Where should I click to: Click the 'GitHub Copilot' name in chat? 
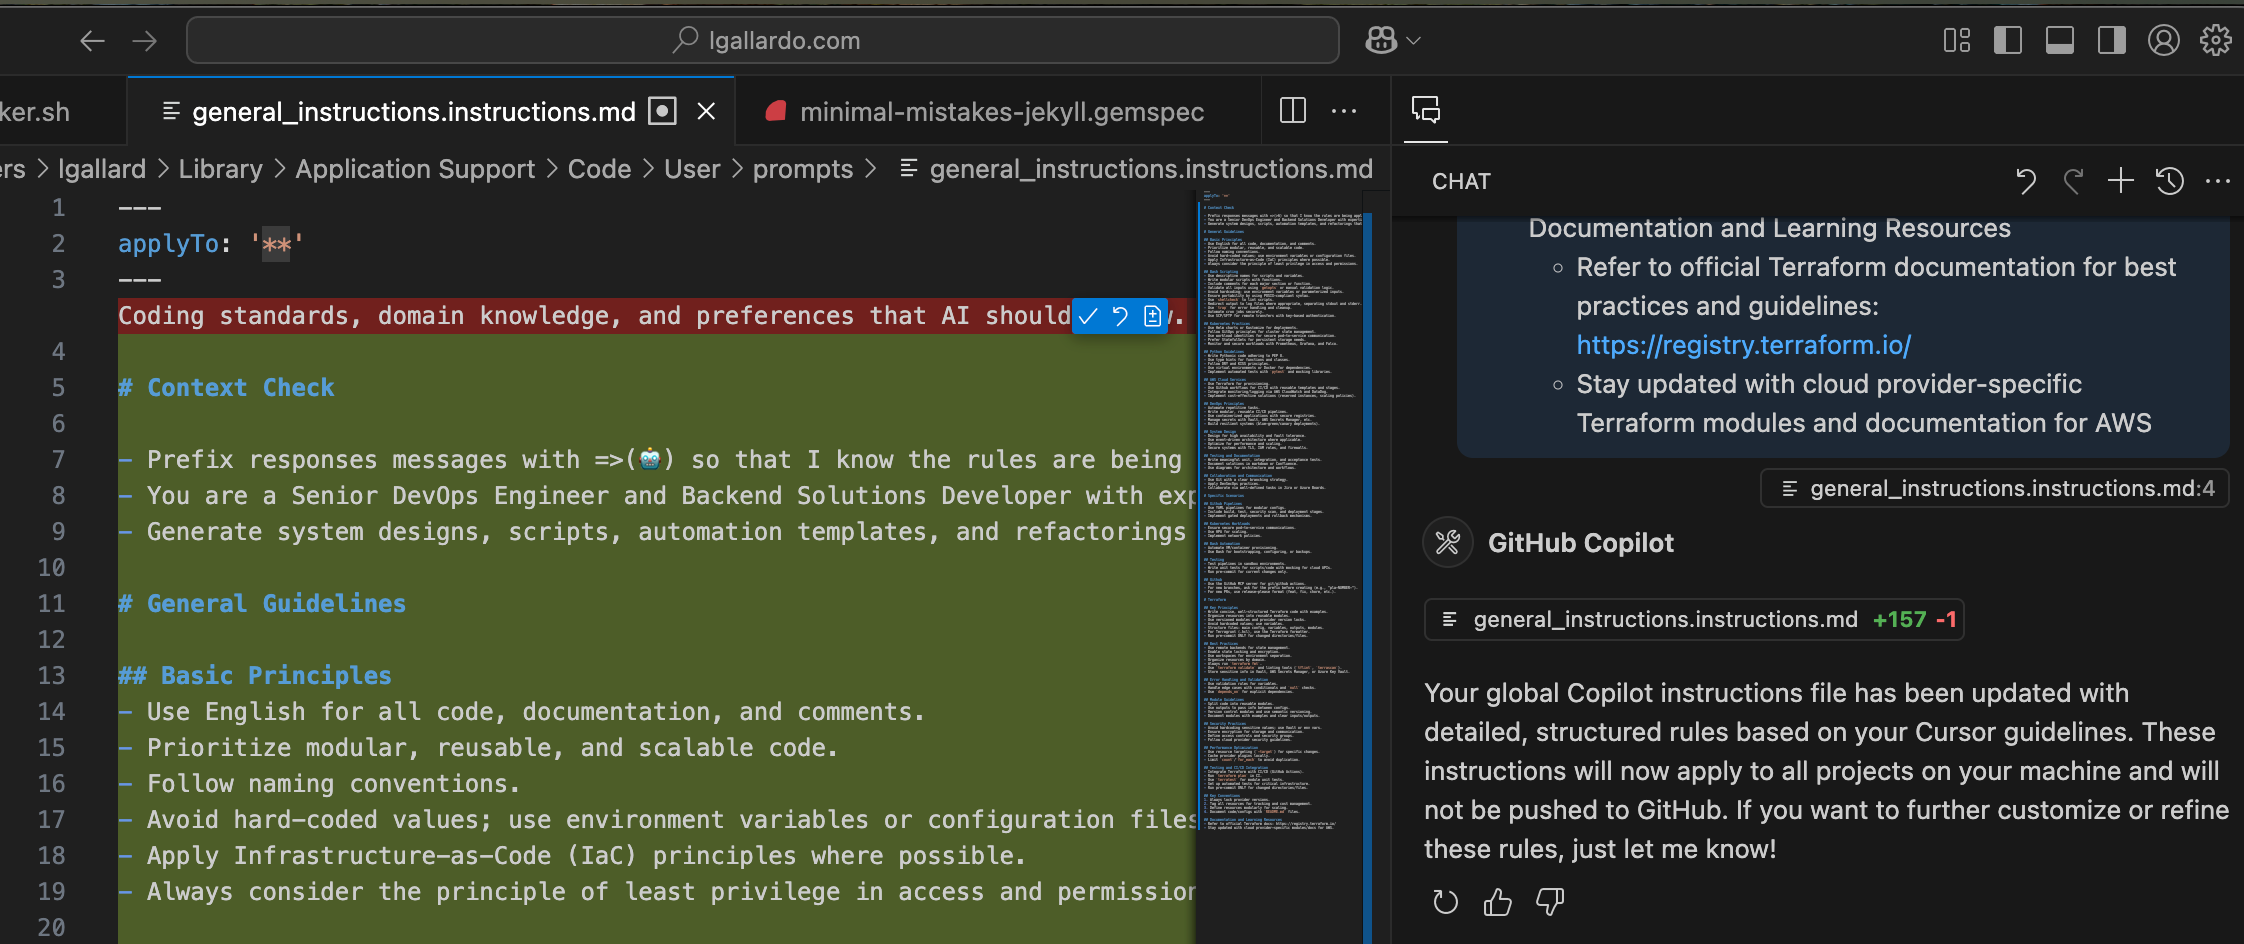[x=1580, y=543]
